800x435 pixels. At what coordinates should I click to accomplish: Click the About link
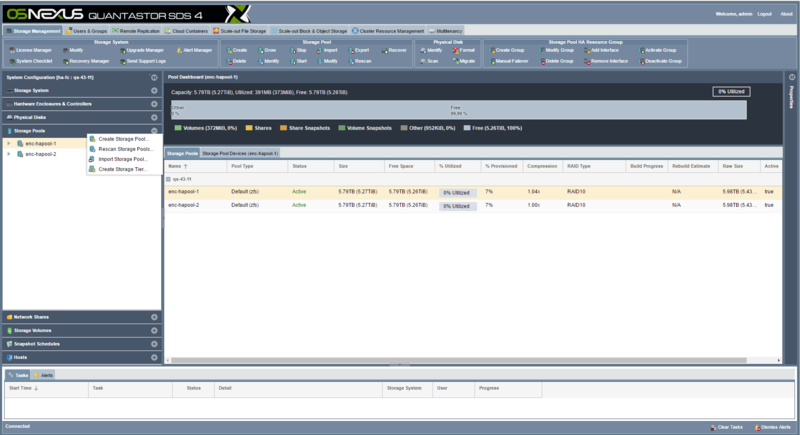[x=786, y=14]
